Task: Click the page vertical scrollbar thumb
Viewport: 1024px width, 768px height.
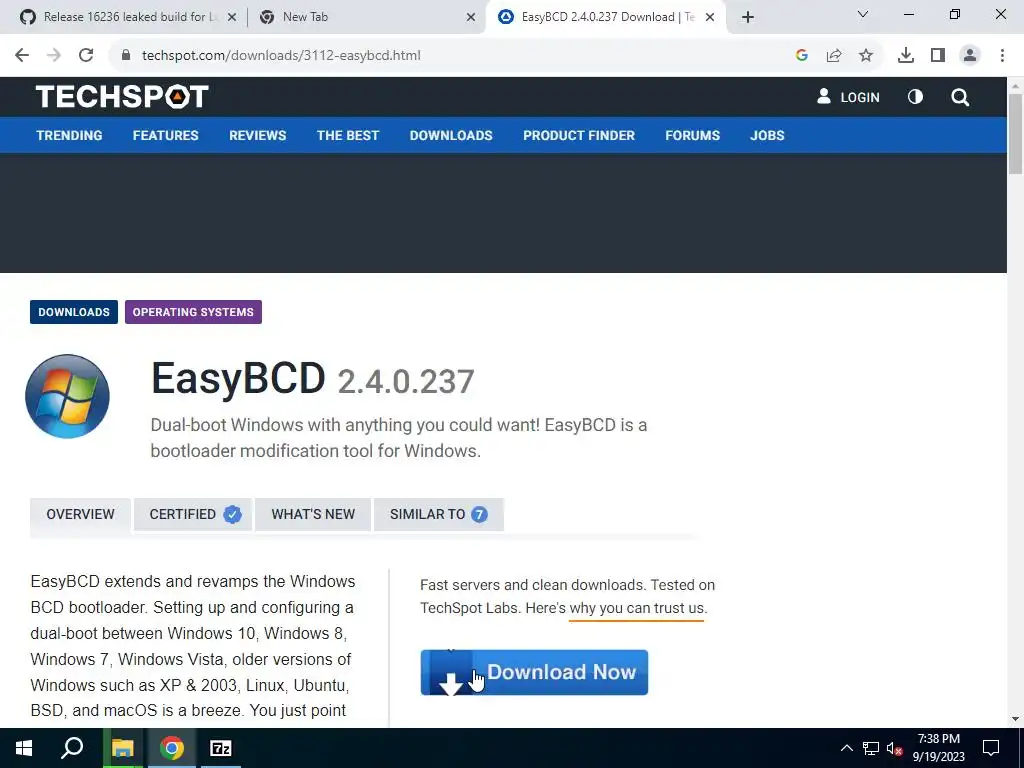Action: 1015,134
